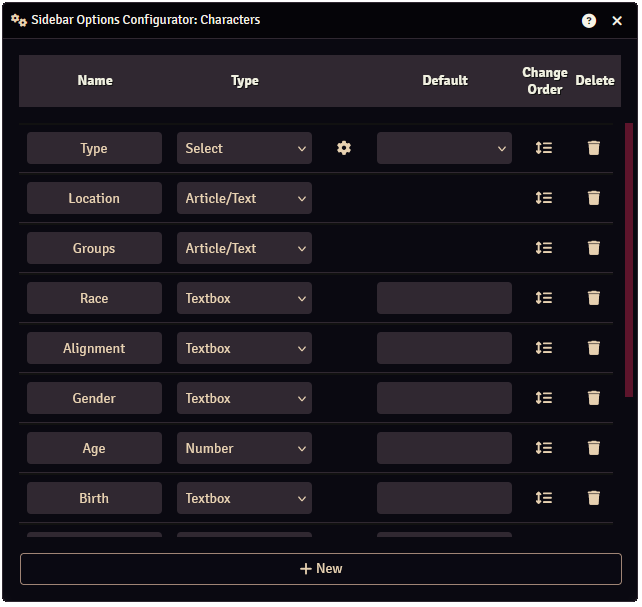Click the Default column header

[445, 81]
